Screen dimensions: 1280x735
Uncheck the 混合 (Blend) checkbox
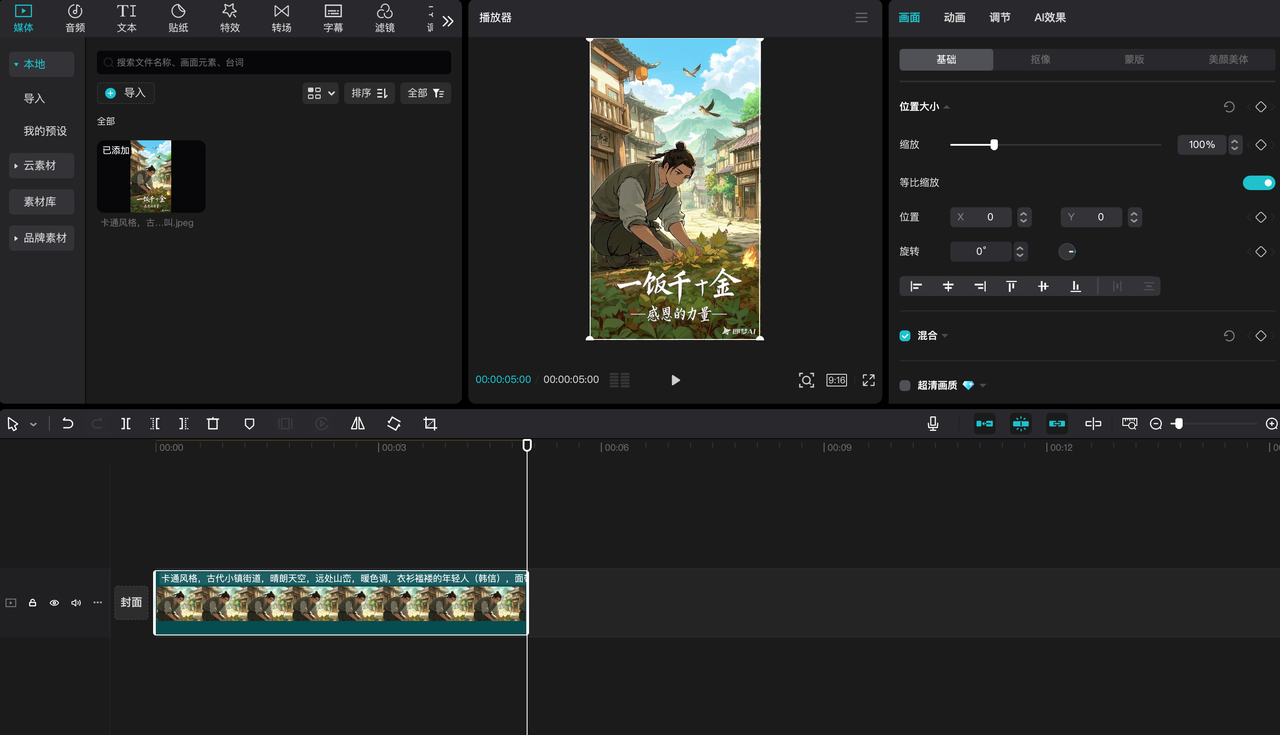coord(905,336)
